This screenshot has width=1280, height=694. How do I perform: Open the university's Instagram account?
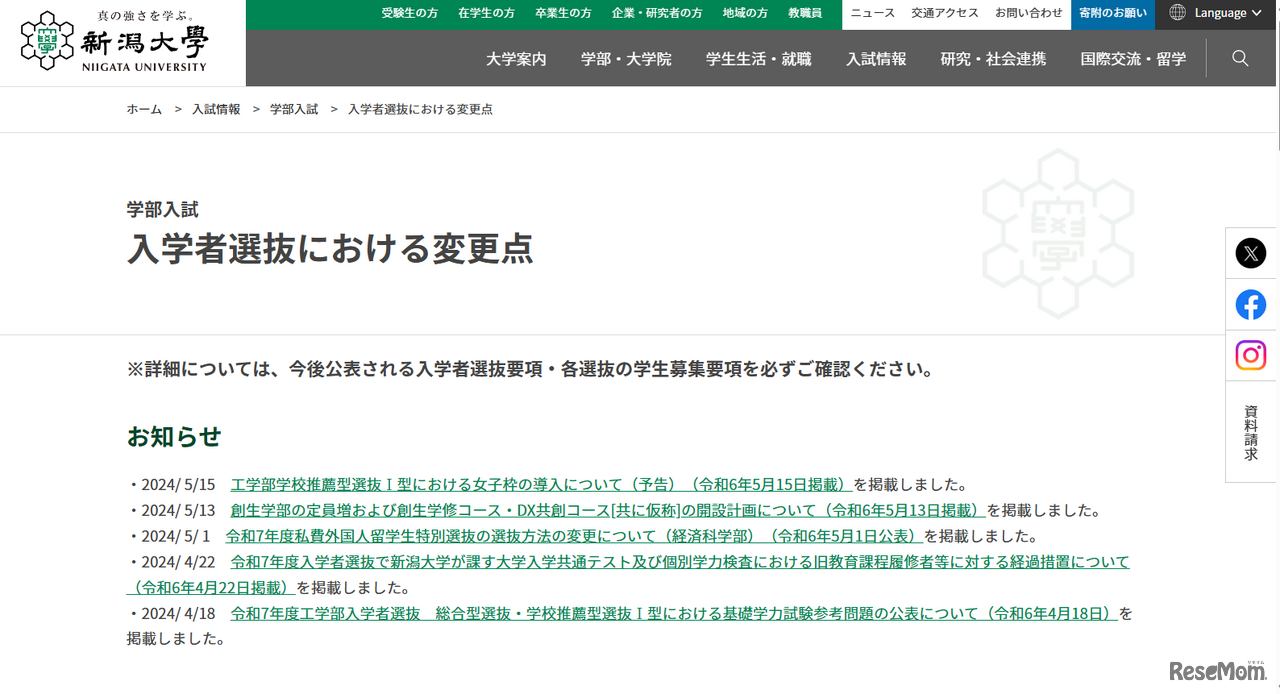pyautogui.click(x=1250, y=355)
